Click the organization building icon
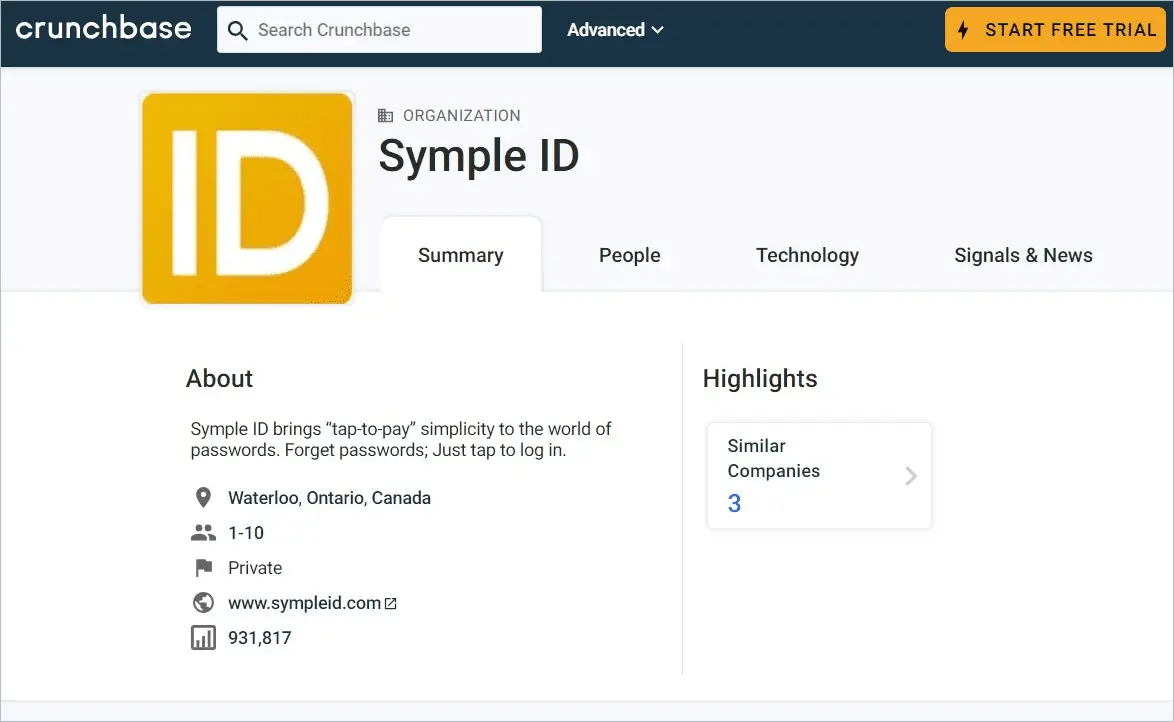The image size is (1174, 722). pos(386,115)
